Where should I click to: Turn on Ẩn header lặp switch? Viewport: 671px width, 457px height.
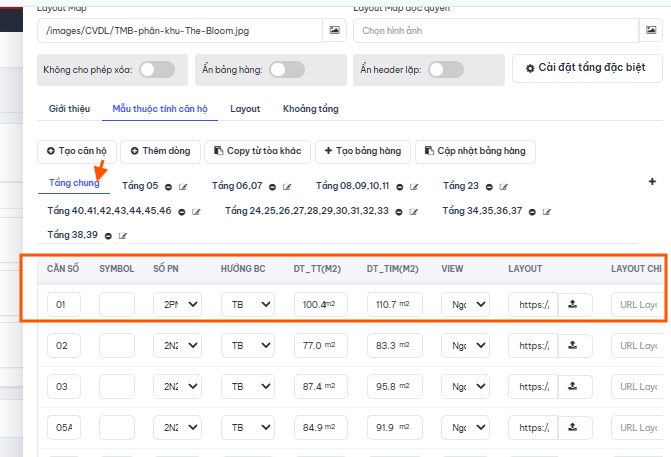446,70
